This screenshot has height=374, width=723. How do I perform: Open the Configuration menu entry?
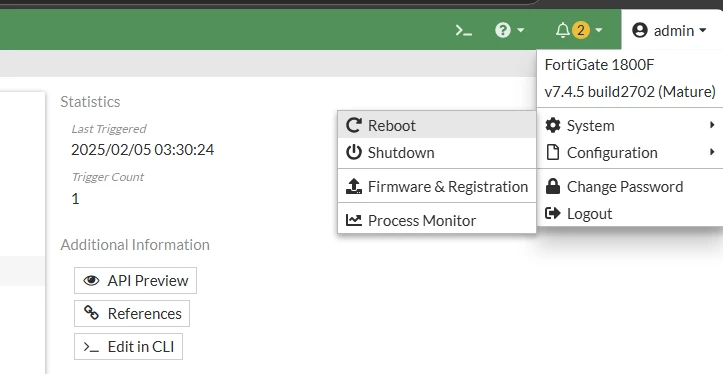tap(630, 152)
